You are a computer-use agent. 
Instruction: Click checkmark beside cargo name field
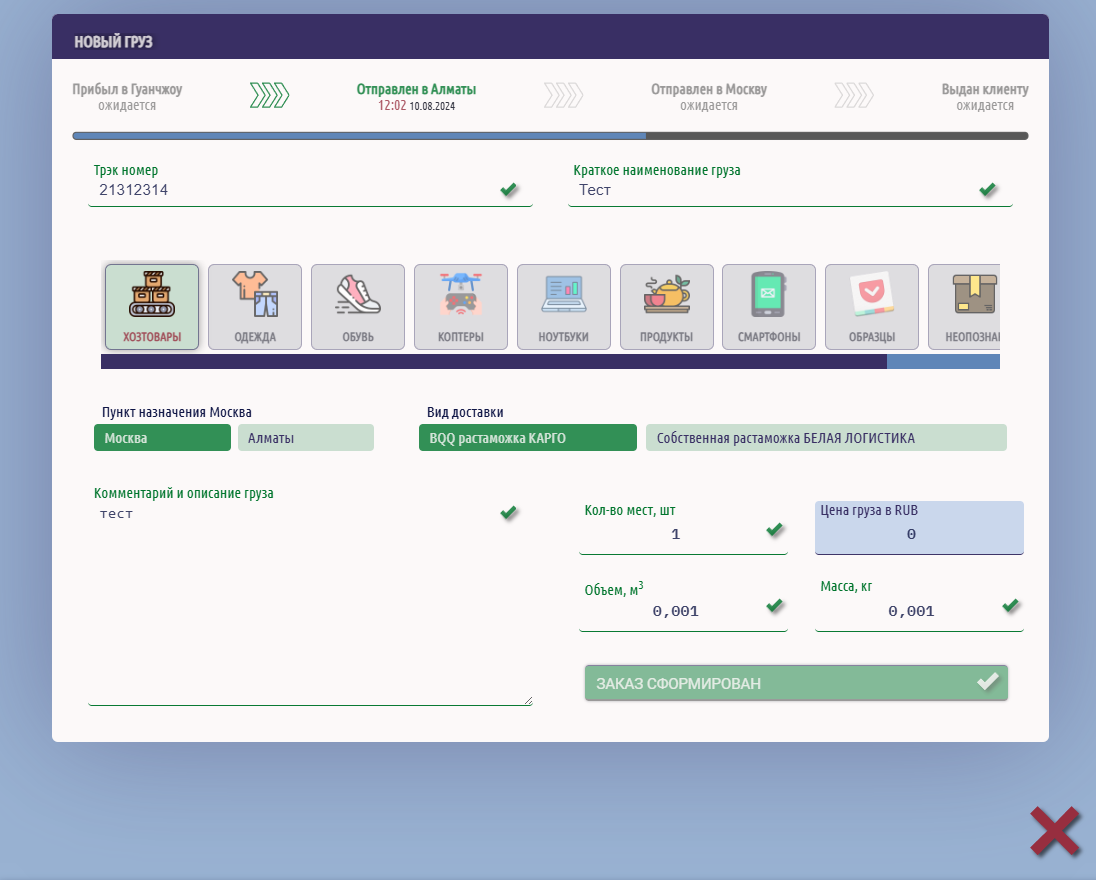coord(988,189)
